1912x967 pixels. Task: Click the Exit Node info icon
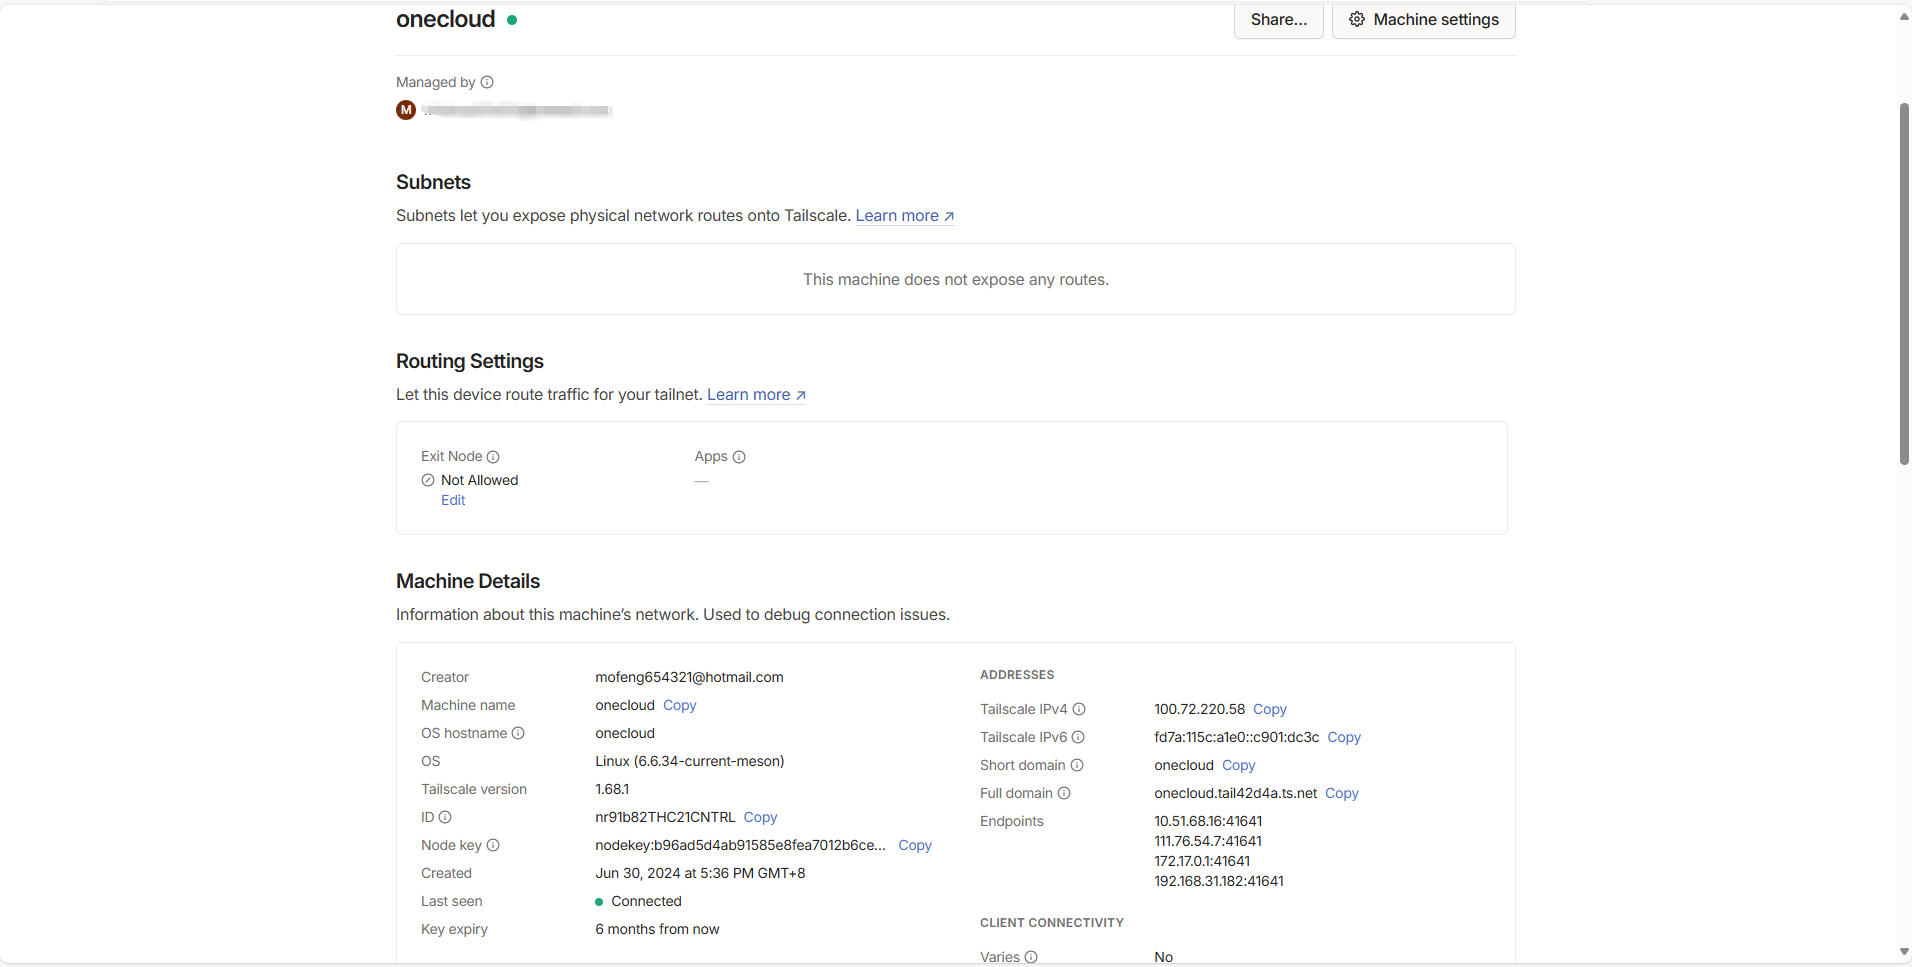(x=493, y=457)
